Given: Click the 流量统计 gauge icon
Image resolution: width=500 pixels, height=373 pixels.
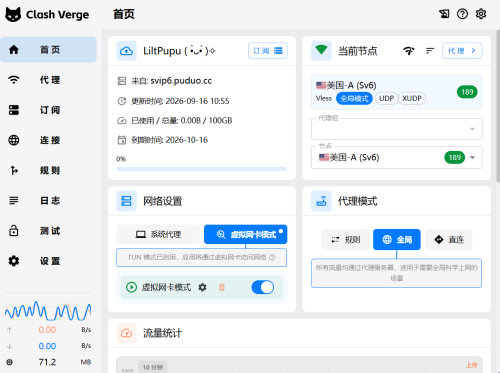Looking at the screenshot, I should (126, 333).
